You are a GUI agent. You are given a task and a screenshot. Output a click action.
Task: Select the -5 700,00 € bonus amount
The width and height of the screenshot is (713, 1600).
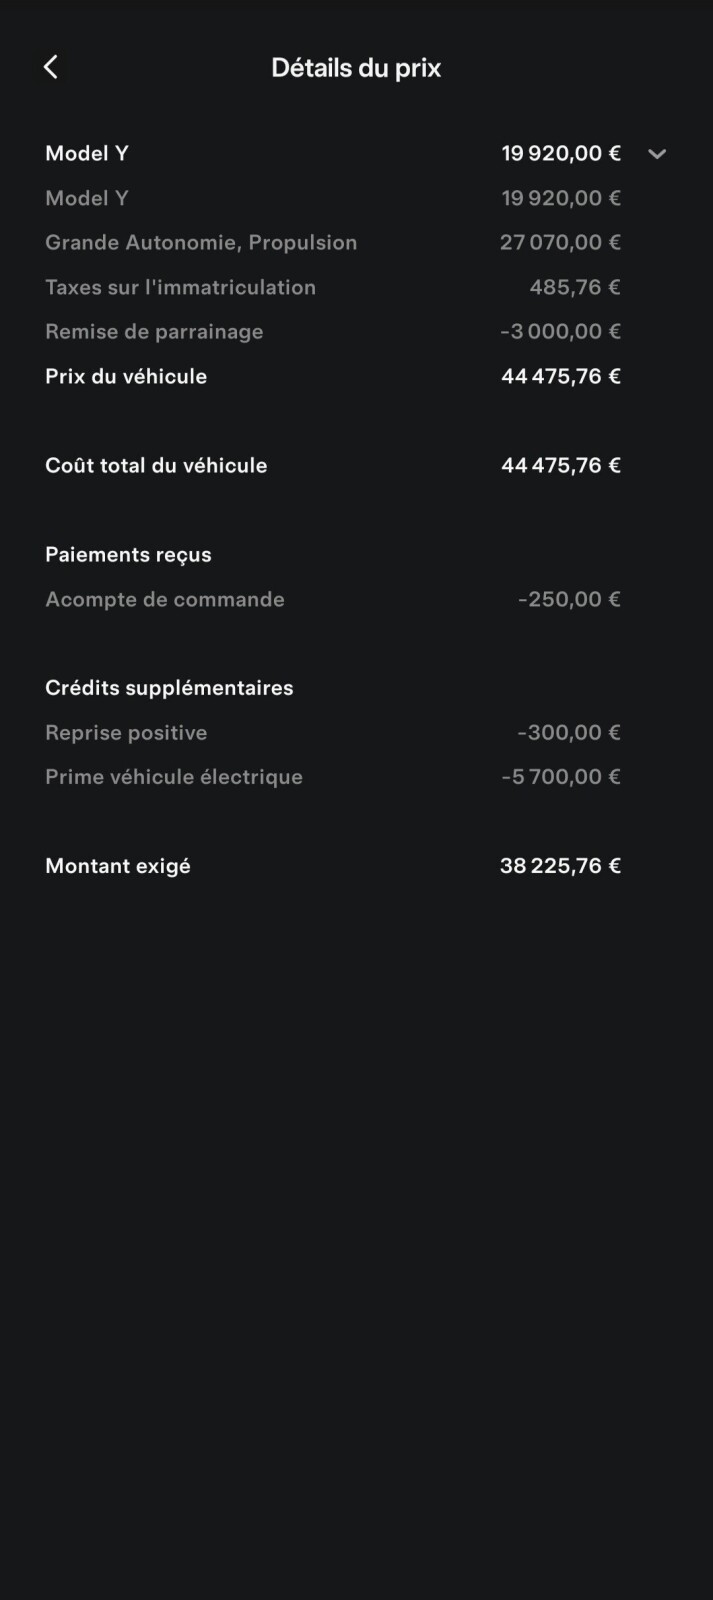click(x=561, y=777)
